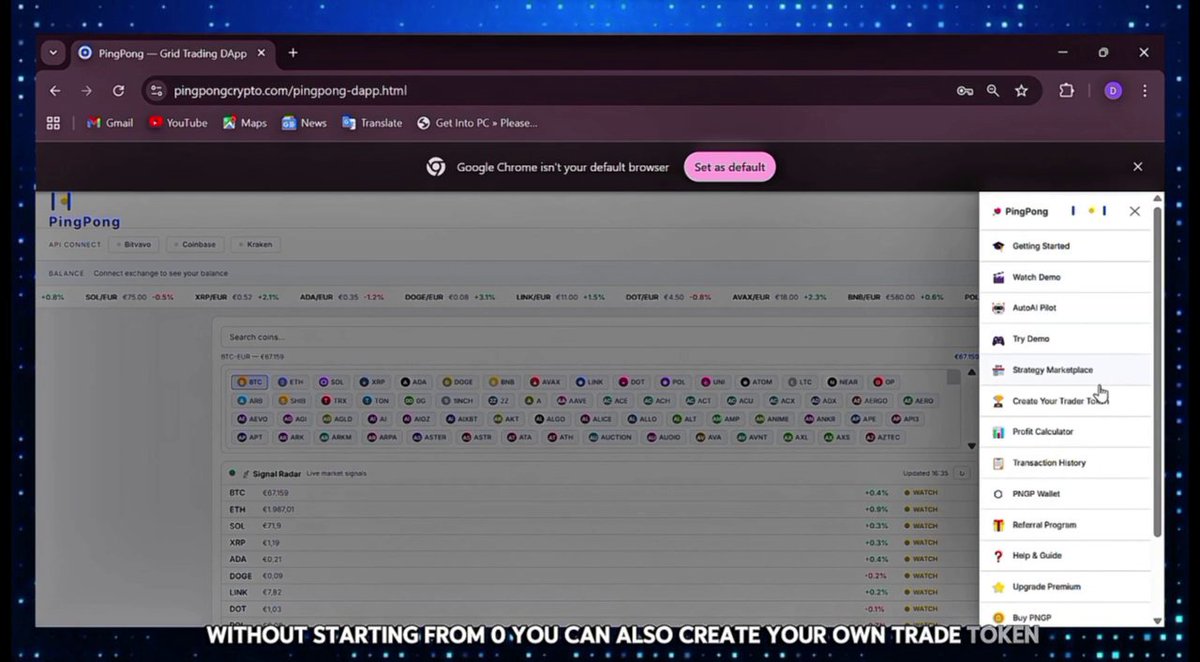The height and width of the screenshot is (662, 1200).
Task: Click the side menu vertical scrollbar thumb
Action: (x=1158, y=370)
